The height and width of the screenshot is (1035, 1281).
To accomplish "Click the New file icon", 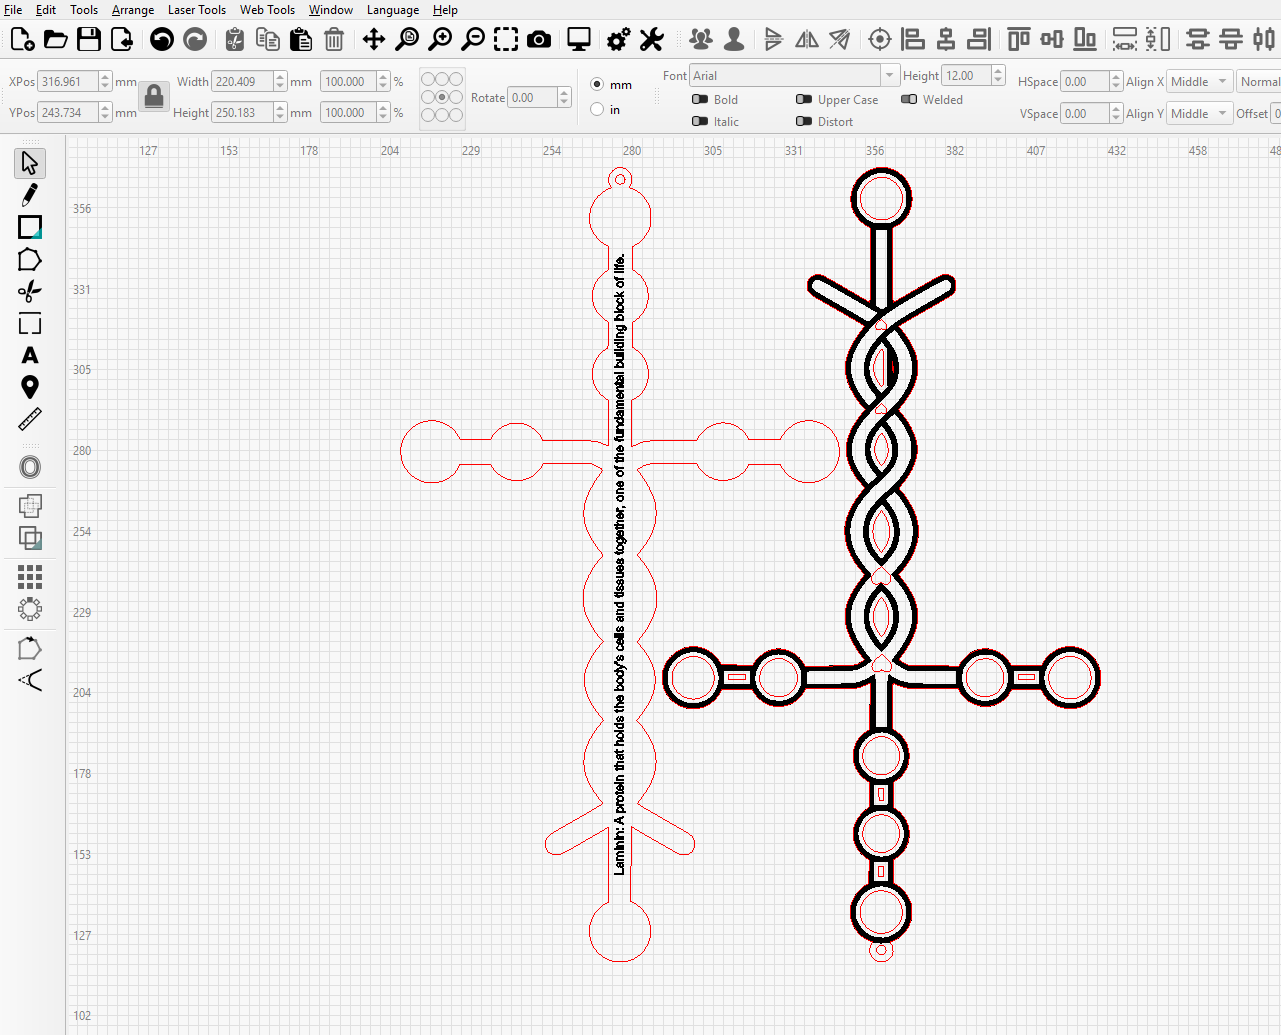I will (x=22, y=39).
